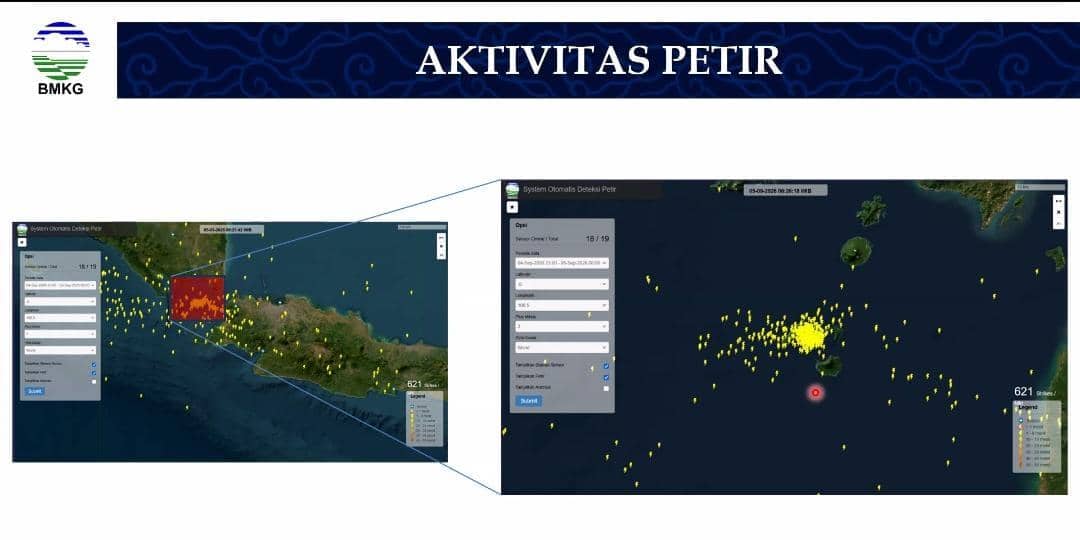Click the top icon in the enlarged map's control stack
Screen dimensions: 1080x540
point(1059,201)
